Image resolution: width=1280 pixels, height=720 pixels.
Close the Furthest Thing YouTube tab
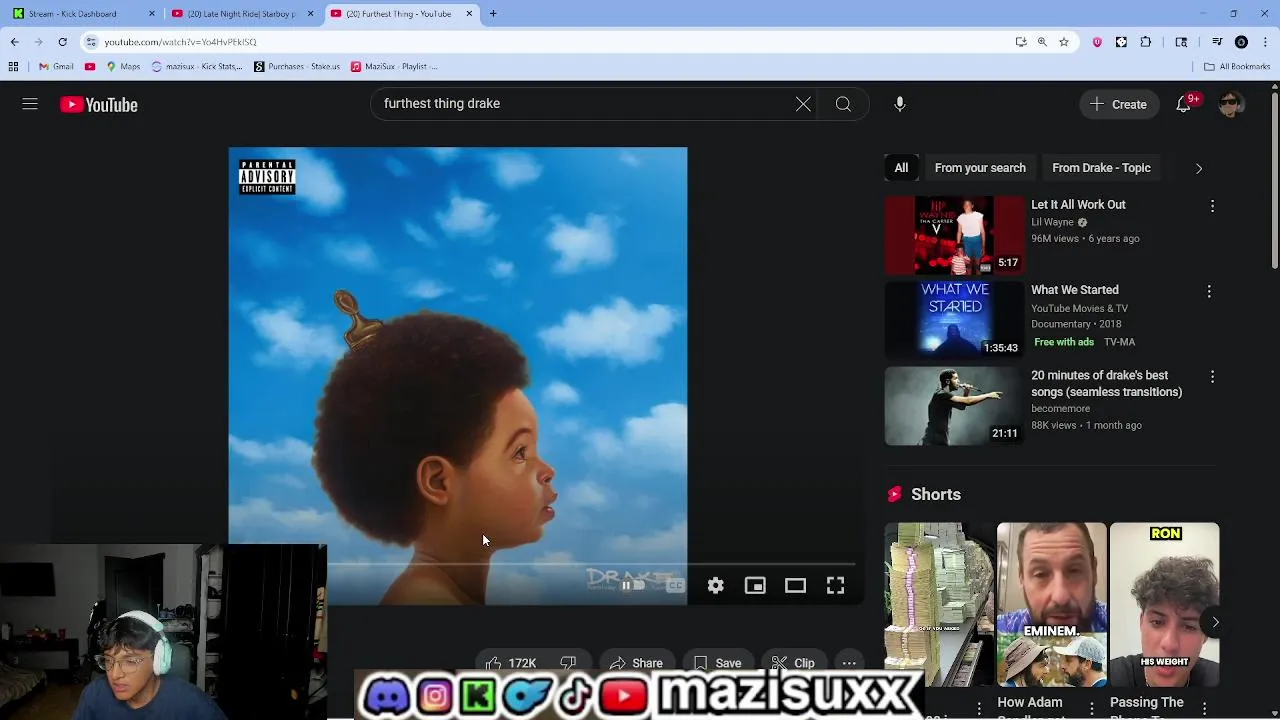click(x=469, y=14)
